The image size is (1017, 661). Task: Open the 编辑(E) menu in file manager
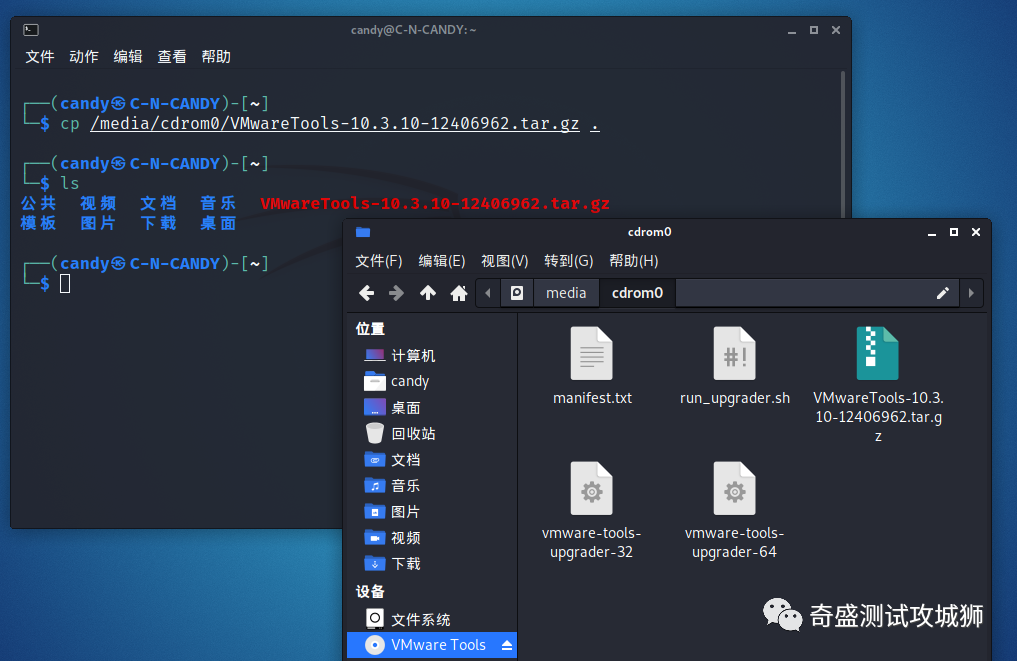(442, 261)
